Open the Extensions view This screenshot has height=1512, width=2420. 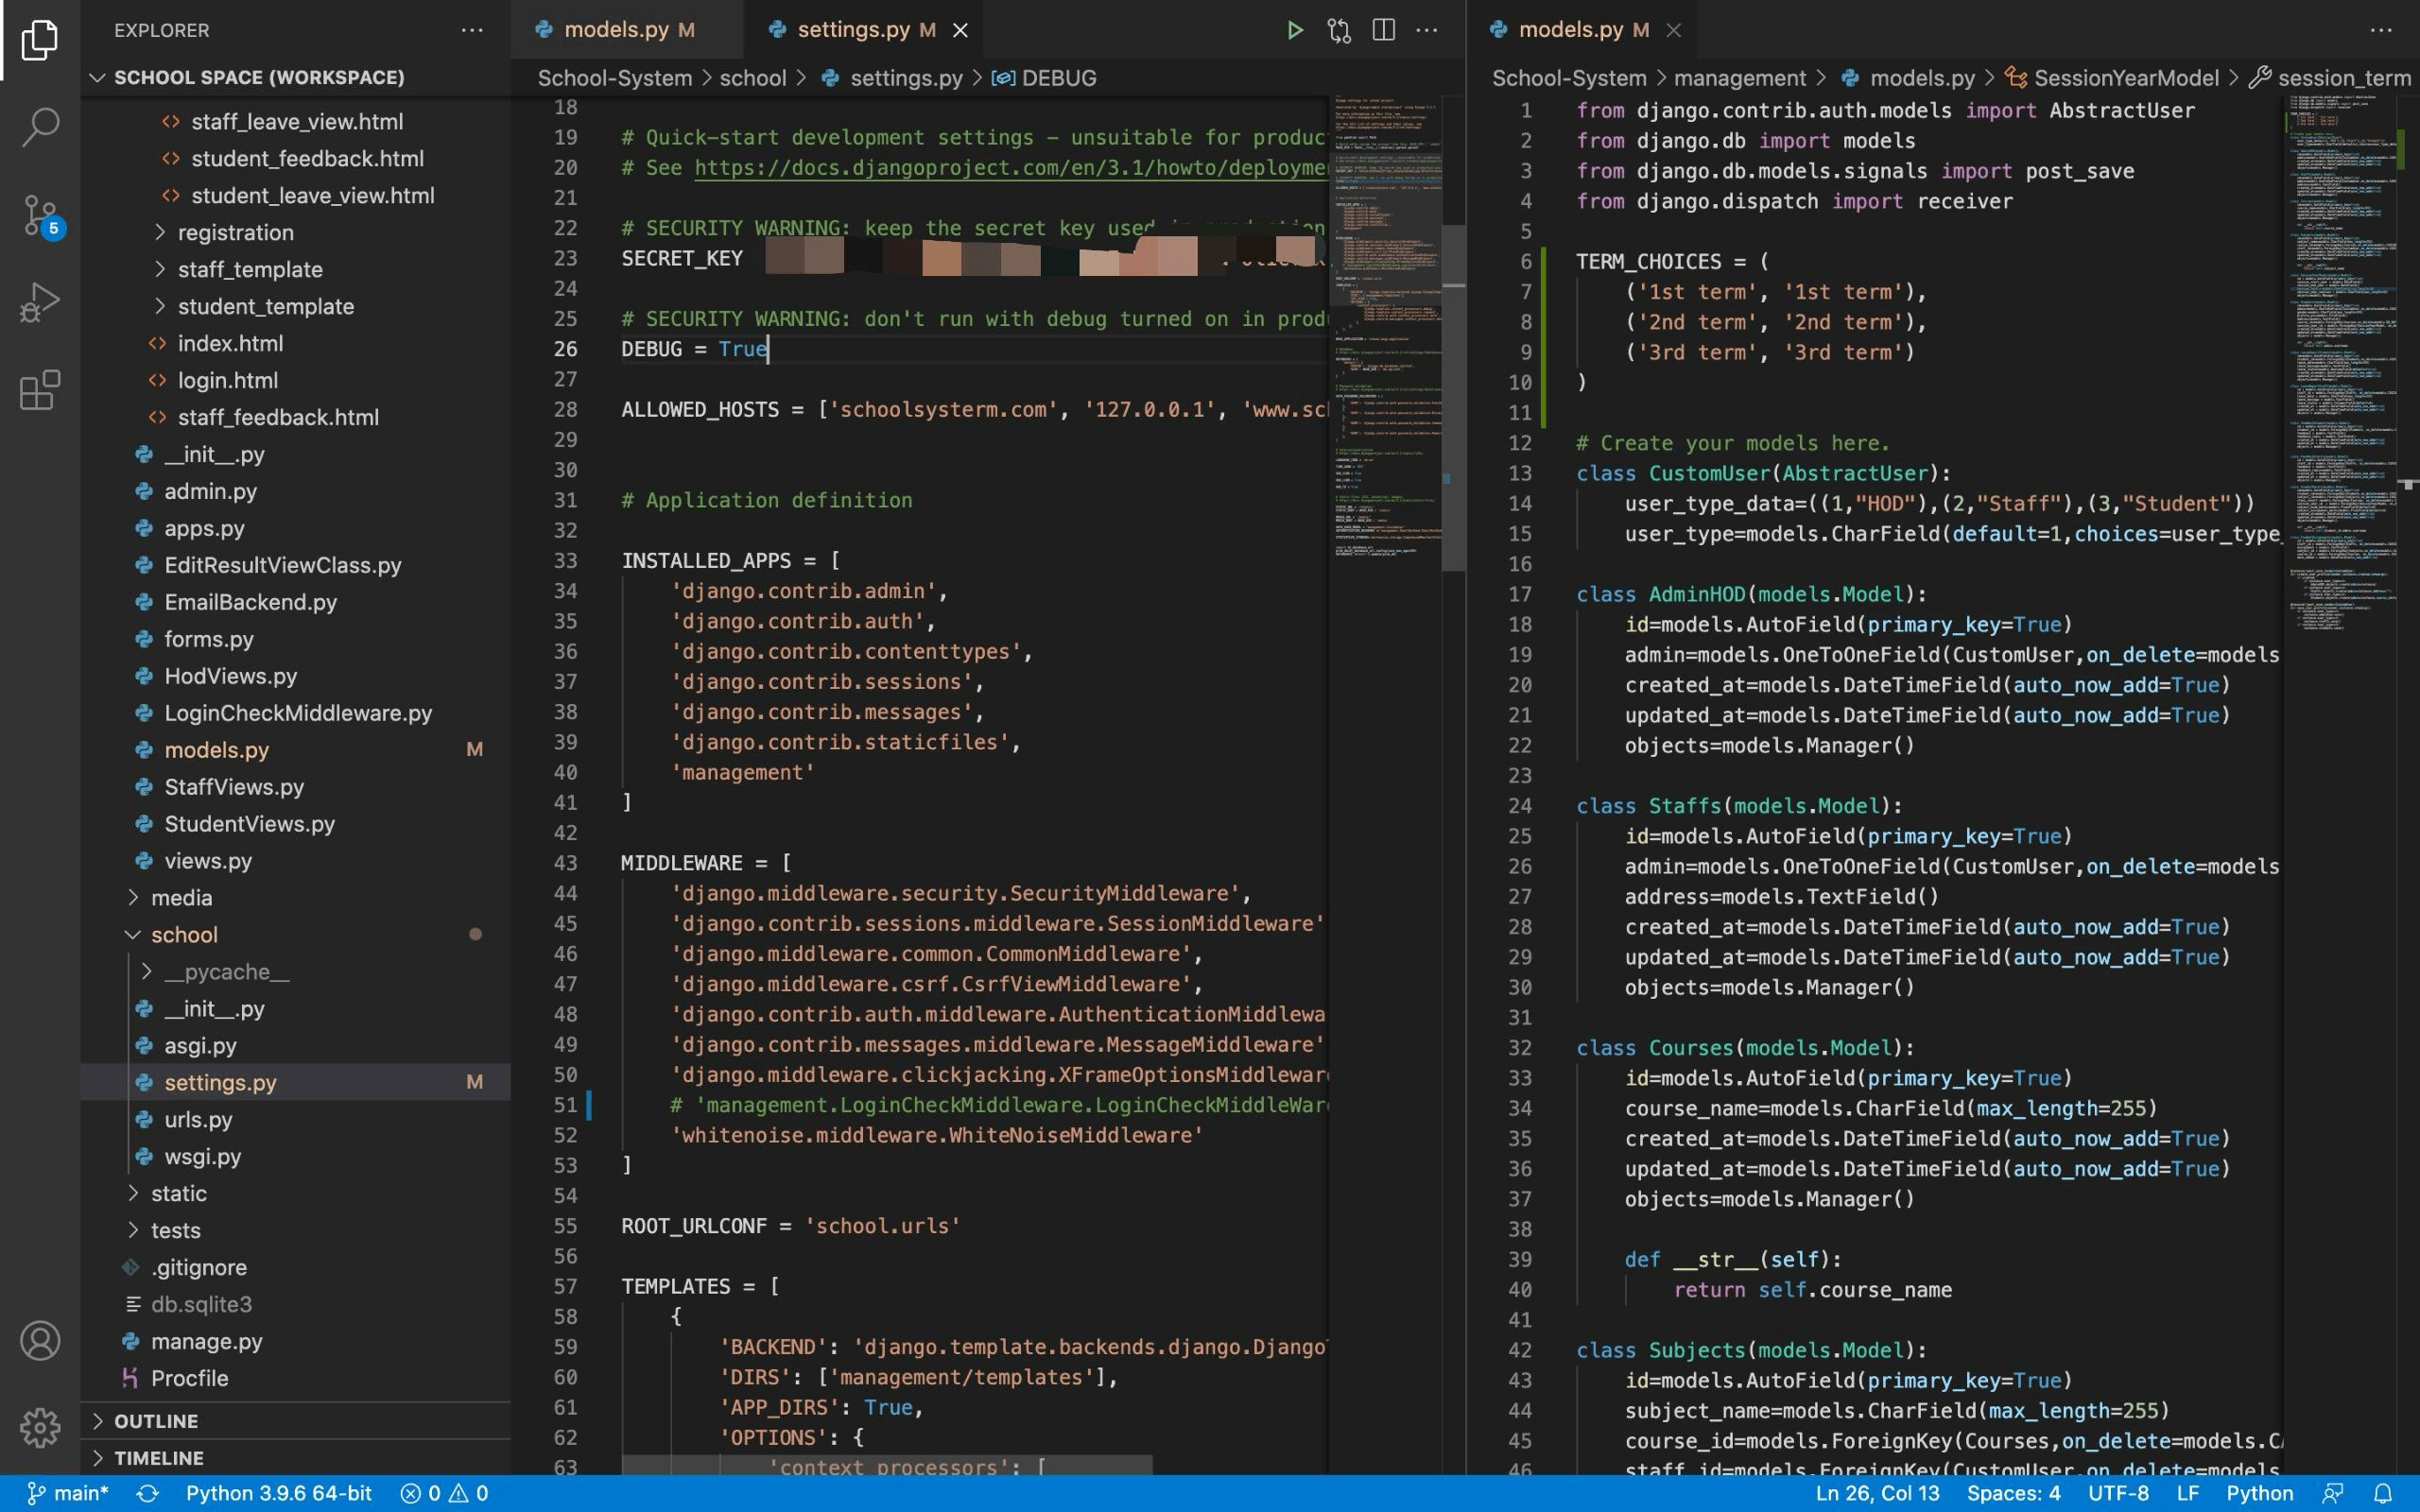40,390
